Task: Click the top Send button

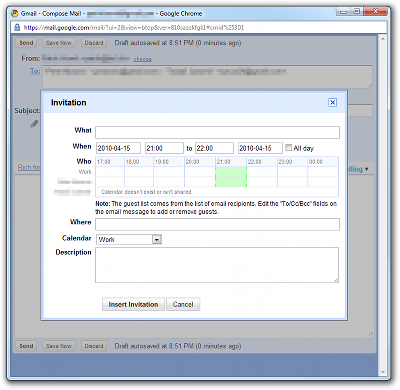Action: [x=26, y=43]
